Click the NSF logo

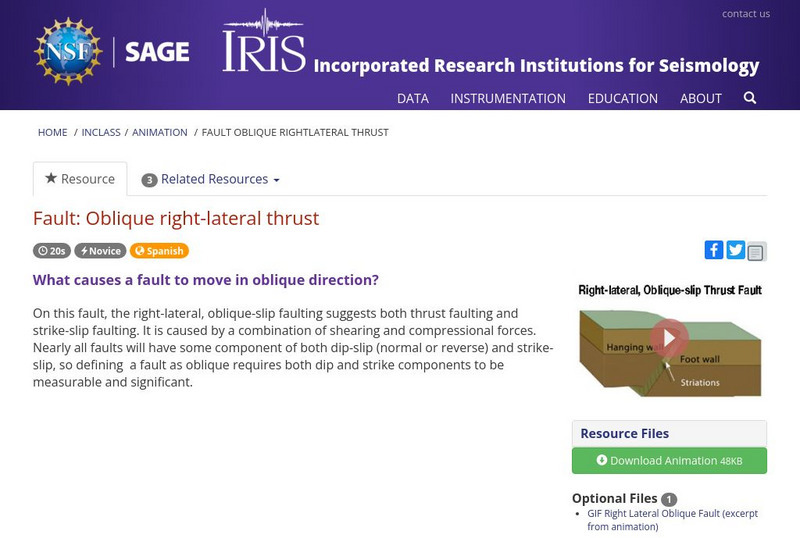click(x=68, y=51)
